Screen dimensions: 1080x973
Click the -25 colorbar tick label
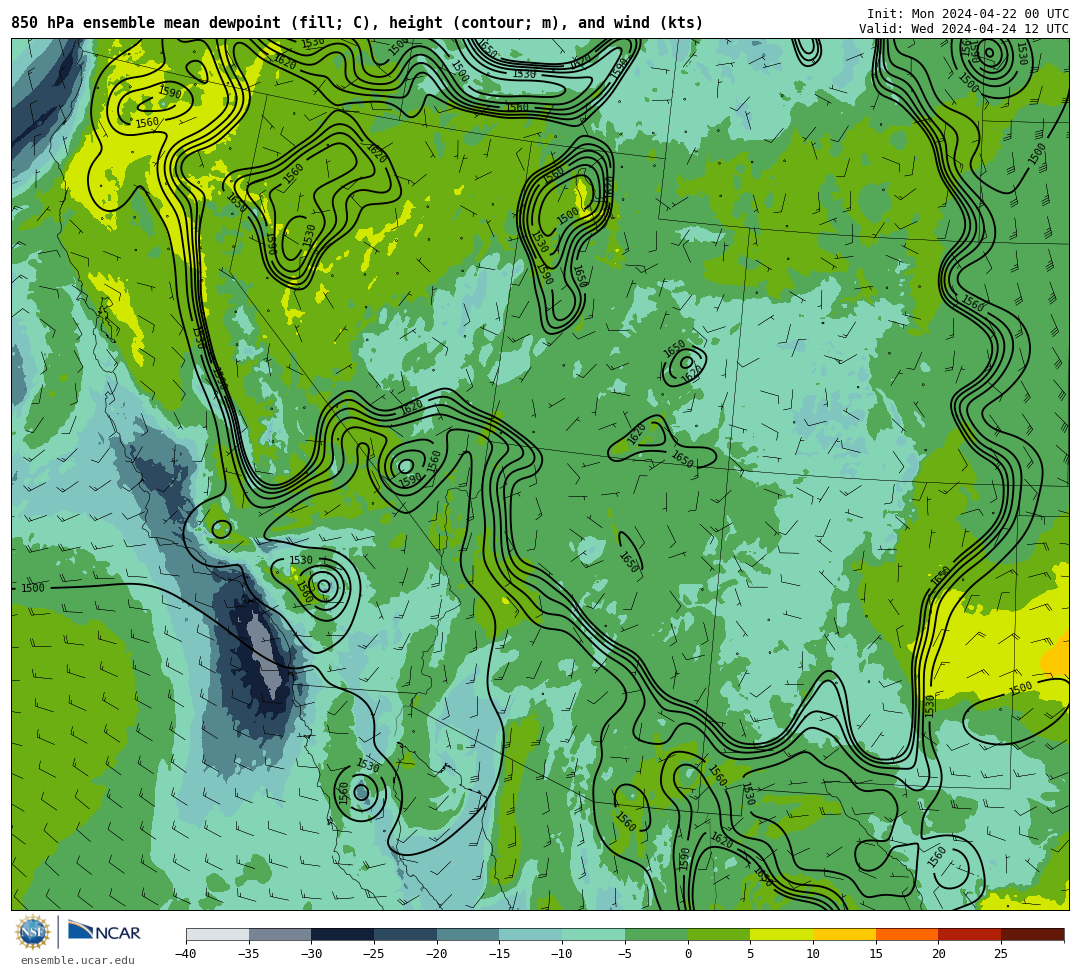coord(374,954)
